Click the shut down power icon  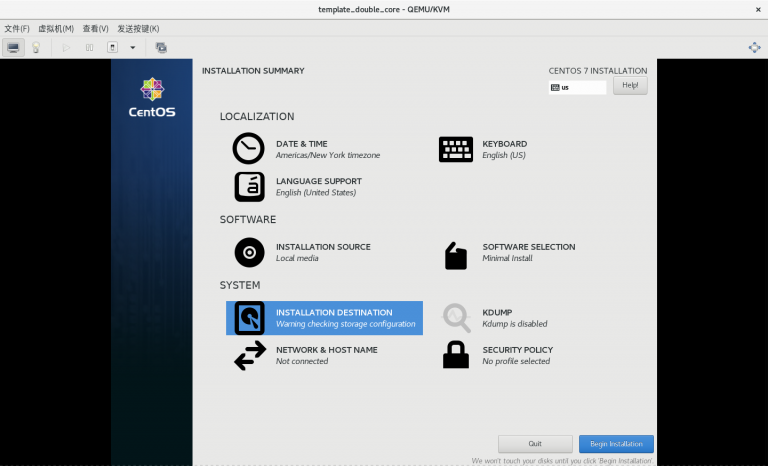coord(112,48)
